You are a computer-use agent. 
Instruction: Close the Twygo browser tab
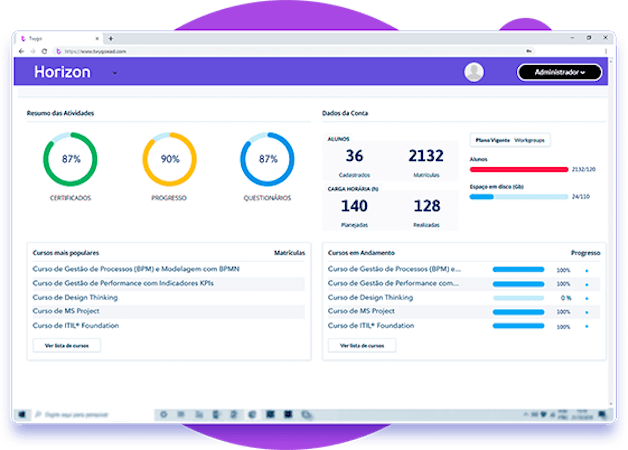pyautogui.click(x=97, y=38)
